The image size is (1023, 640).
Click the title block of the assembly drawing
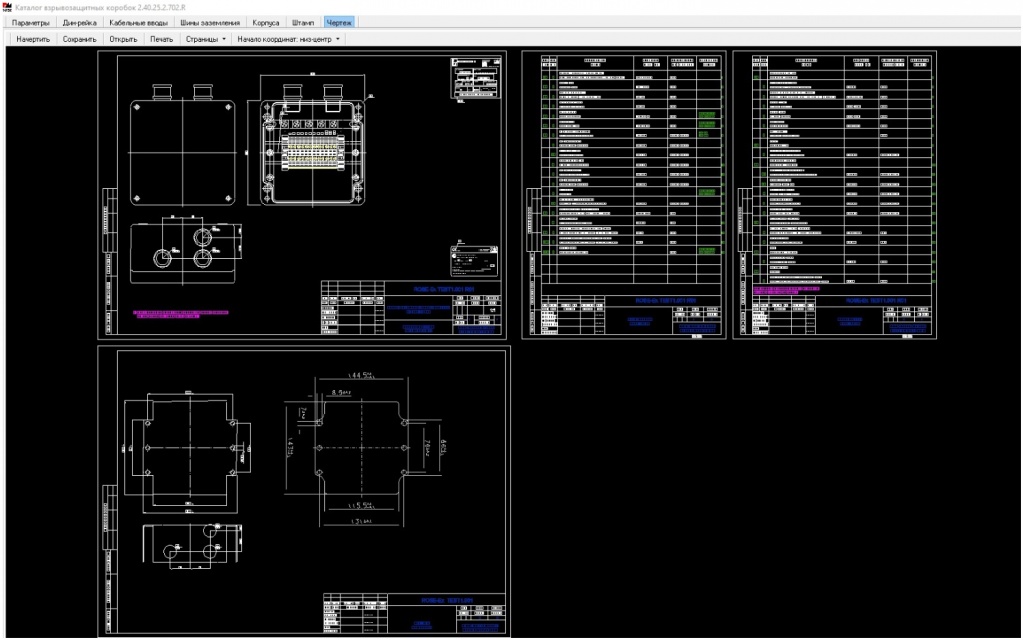click(412, 308)
